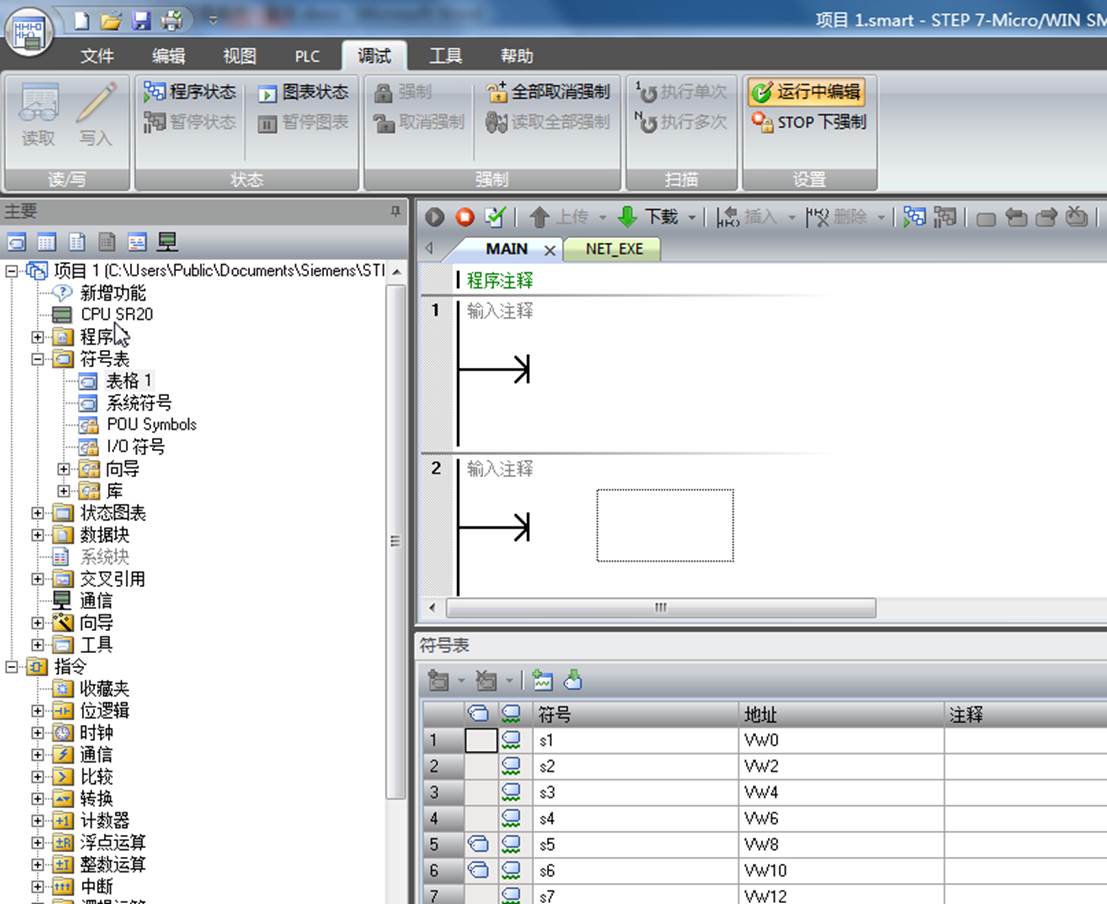
Task: Collapse the 符号表 tree node
Action: (38, 359)
